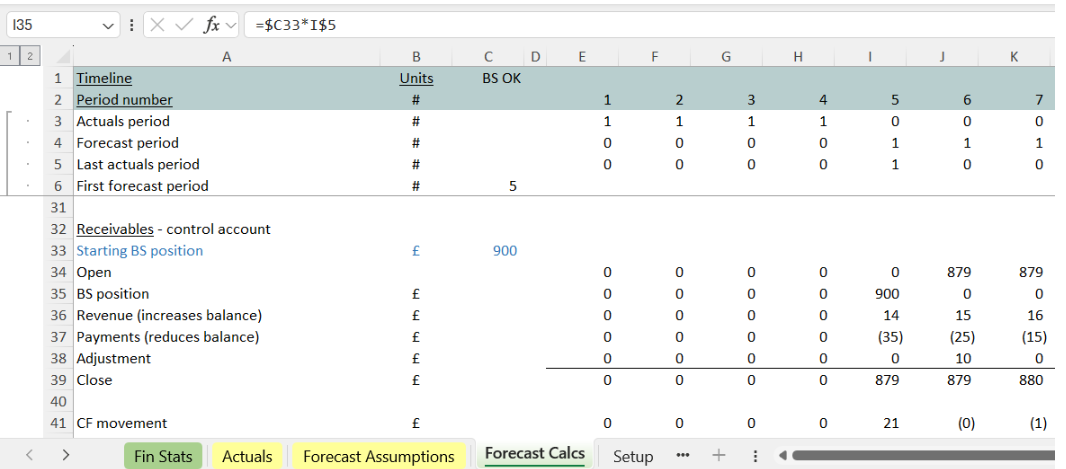Click the Select All corner triangle

62,57
